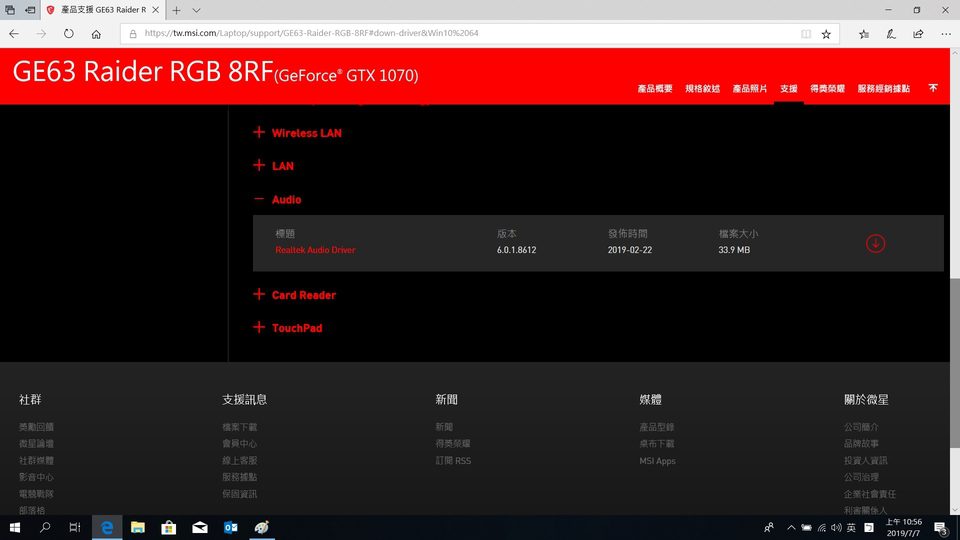
Task: Select driver version text 6.0.1.8612
Action: tap(516, 250)
